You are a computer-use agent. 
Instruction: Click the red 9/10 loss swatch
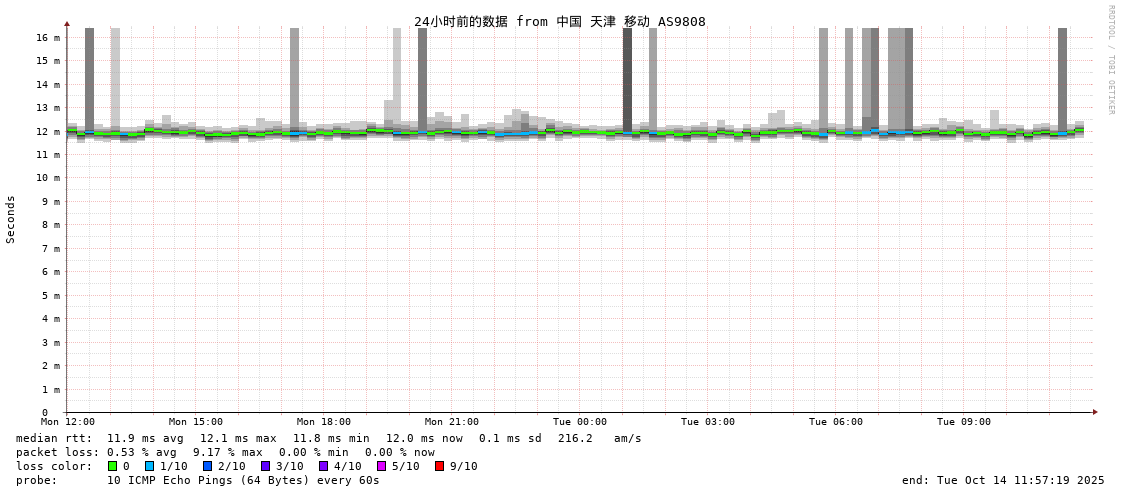point(439,466)
